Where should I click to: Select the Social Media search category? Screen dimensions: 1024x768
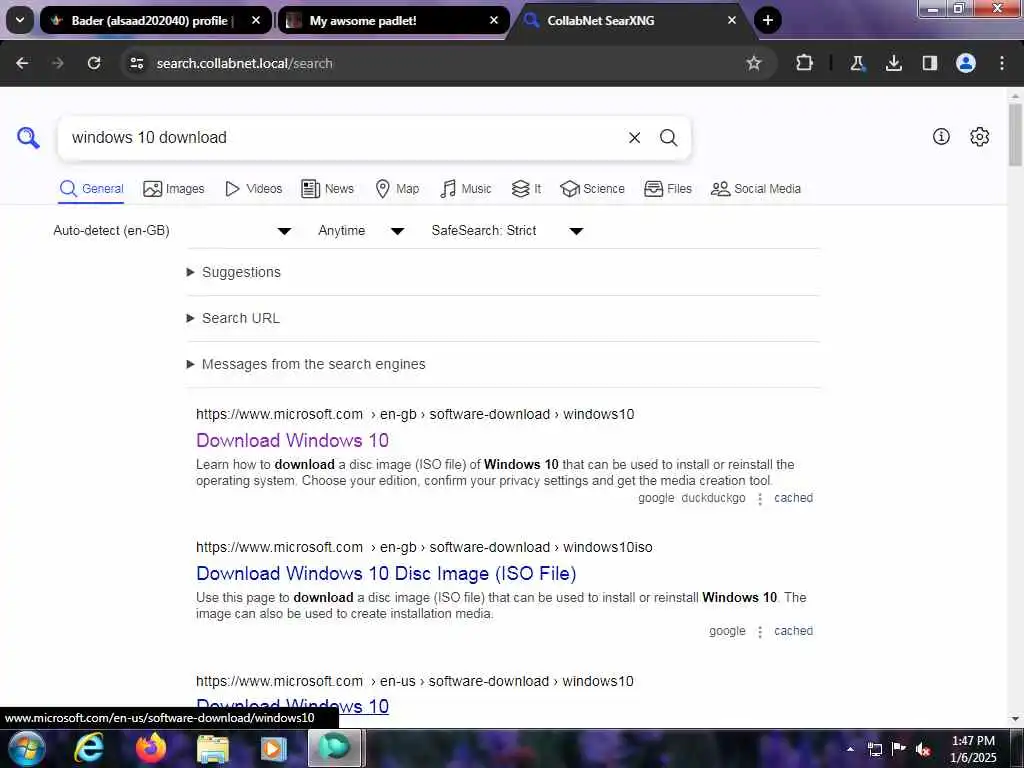[756, 189]
